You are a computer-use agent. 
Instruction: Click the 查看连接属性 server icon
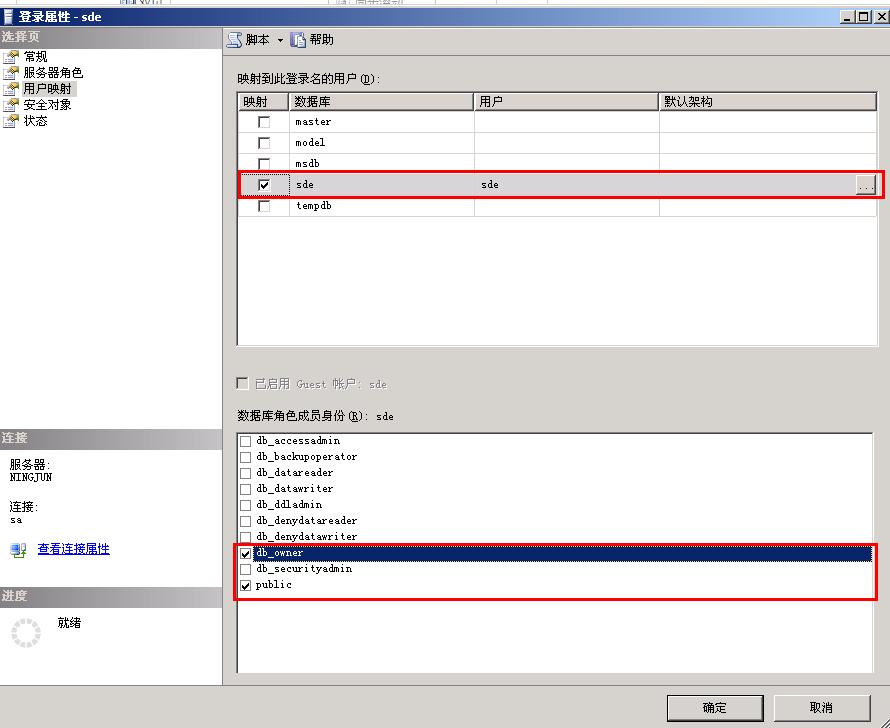click(16, 548)
